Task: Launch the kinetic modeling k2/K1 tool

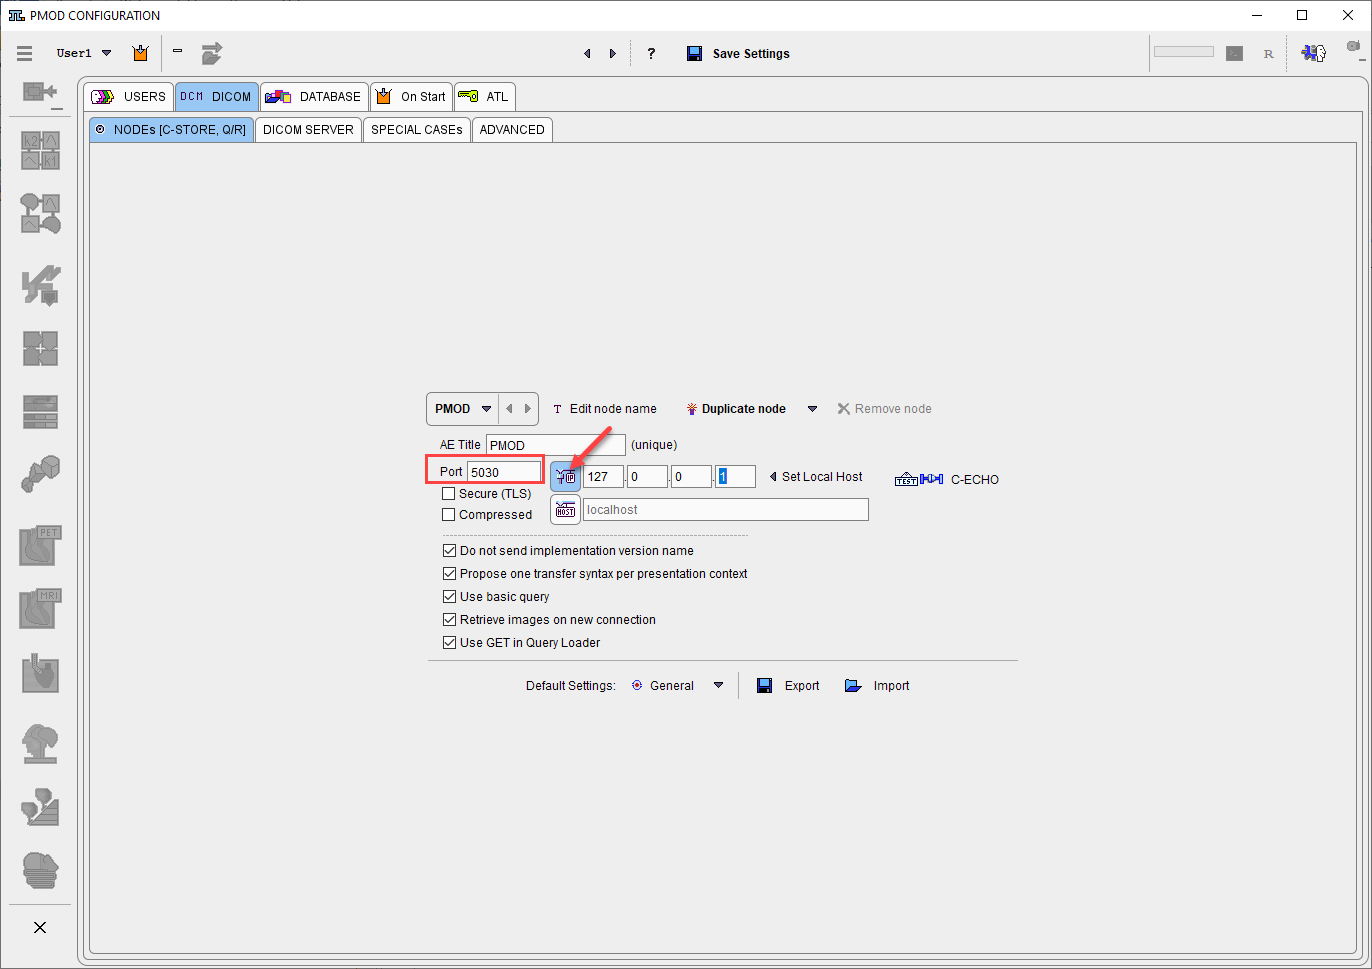Action: [x=41, y=150]
